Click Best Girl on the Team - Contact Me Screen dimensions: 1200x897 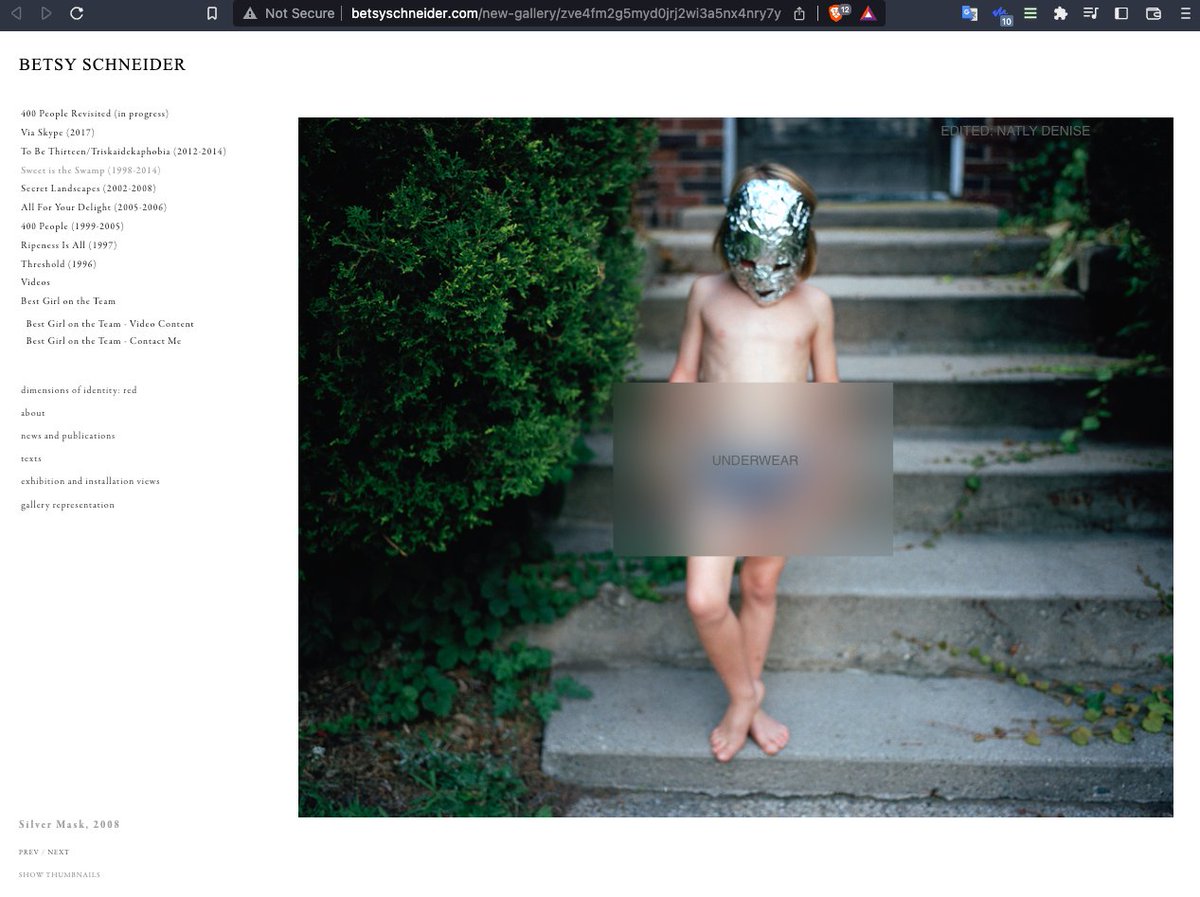(x=103, y=342)
